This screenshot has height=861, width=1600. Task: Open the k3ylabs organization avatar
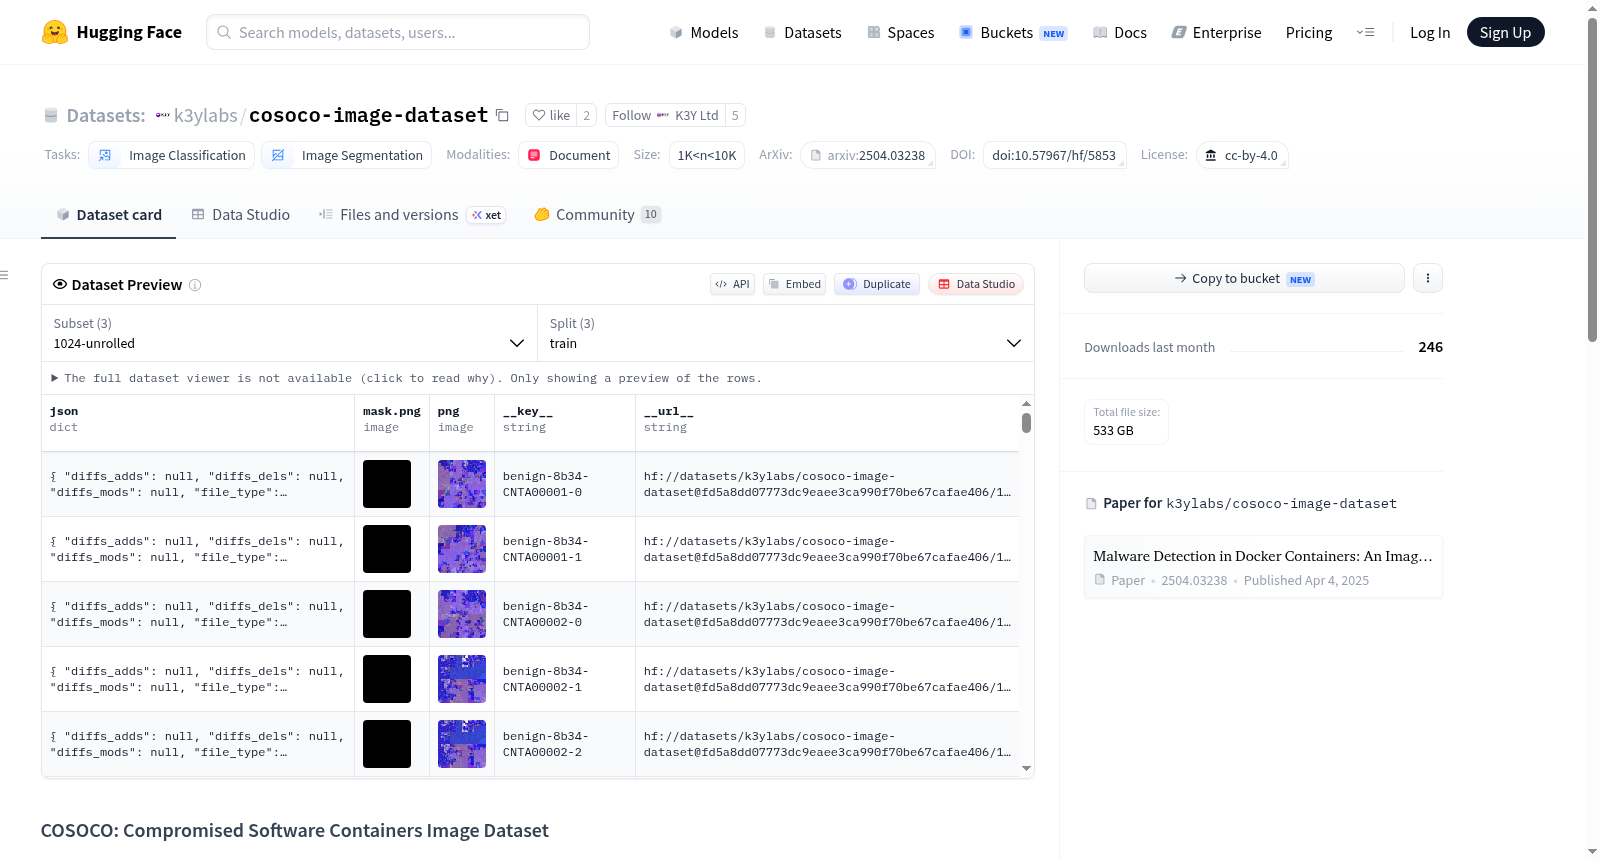click(162, 115)
